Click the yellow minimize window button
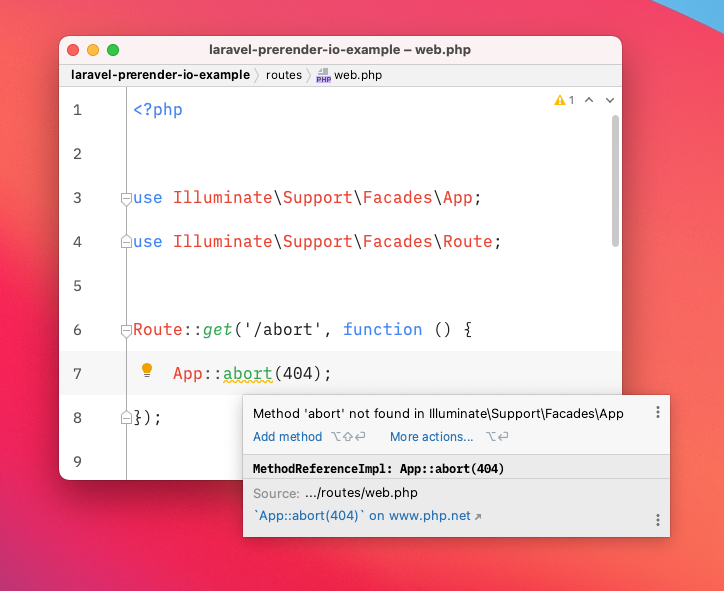This screenshot has width=724, height=591. [x=93, y=50]
